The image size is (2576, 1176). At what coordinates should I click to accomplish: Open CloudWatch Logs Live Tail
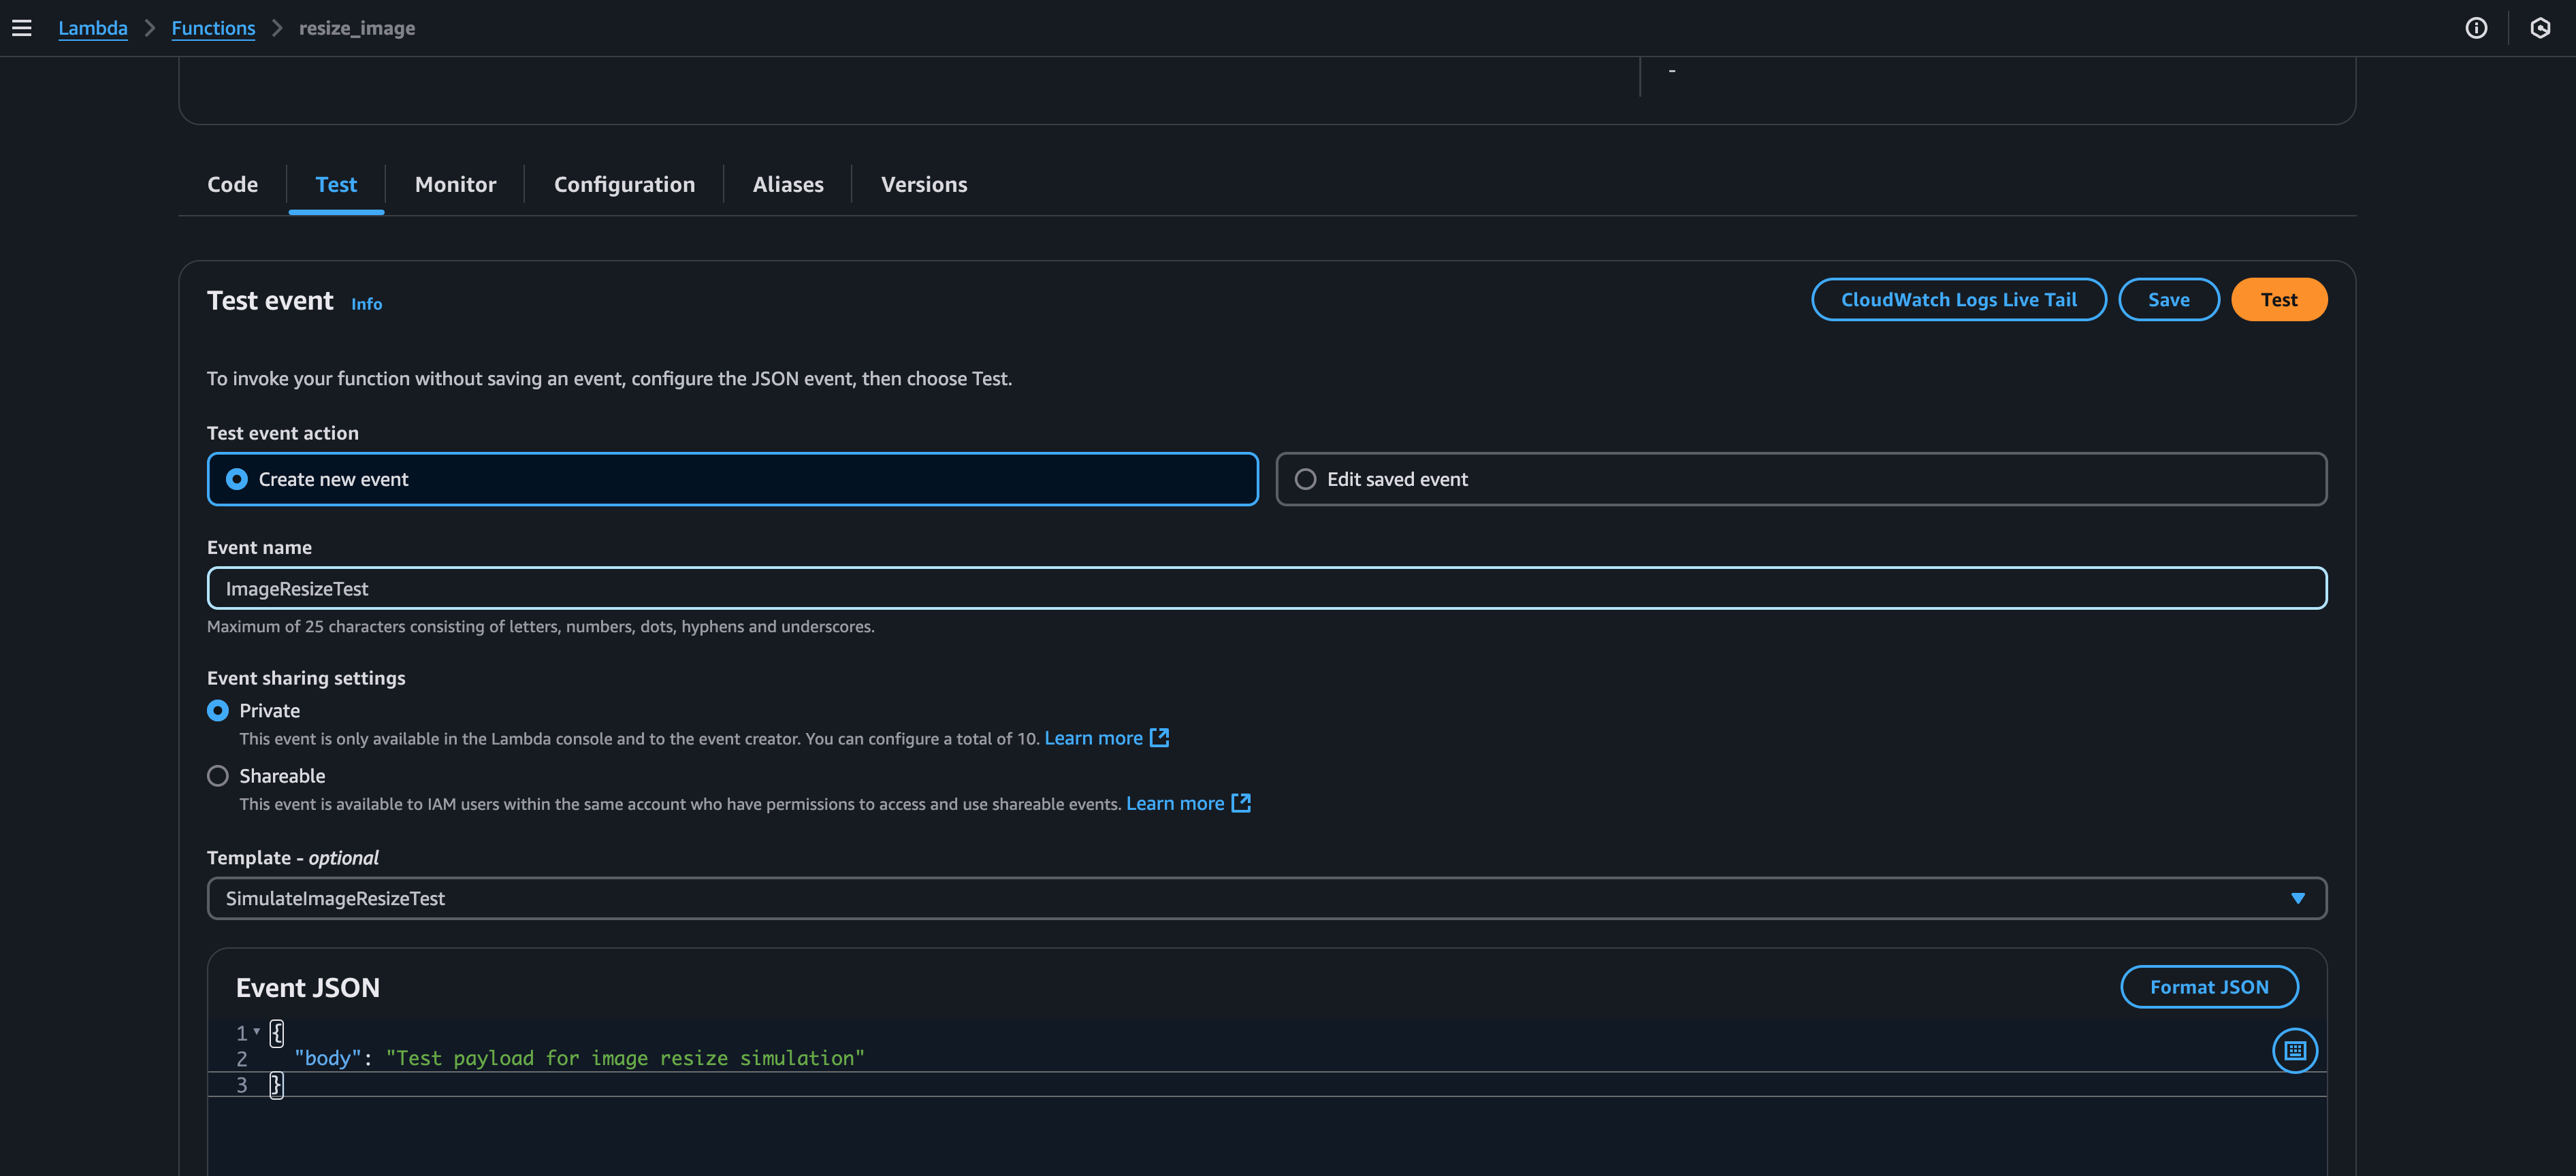point(1958,299)
